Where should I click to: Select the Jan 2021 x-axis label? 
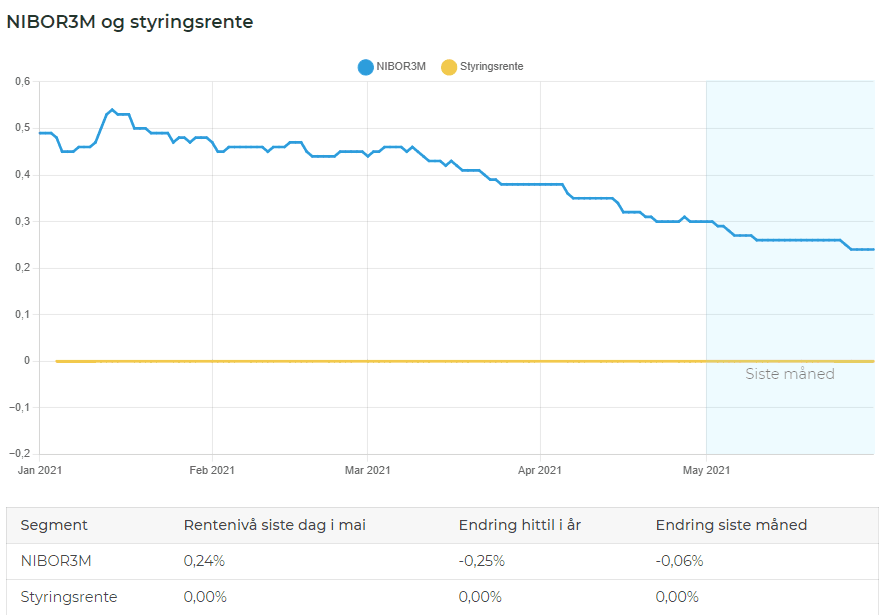[40, 470]
